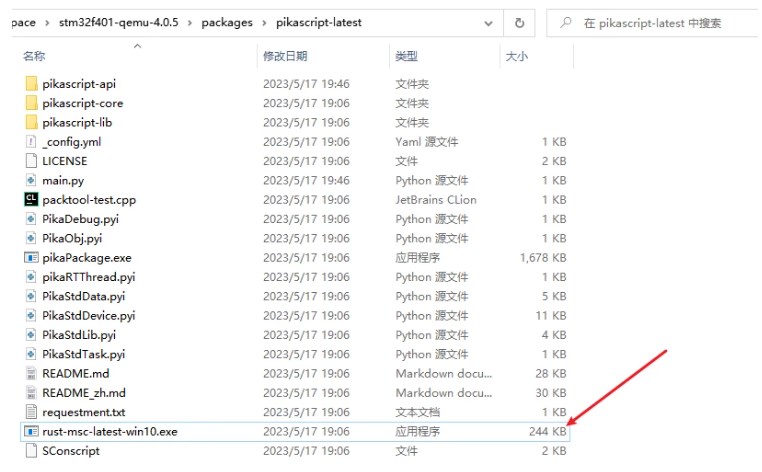
Task: Click the main.py Python file icon
Action: pyautogui.click(x=31, y=180)
